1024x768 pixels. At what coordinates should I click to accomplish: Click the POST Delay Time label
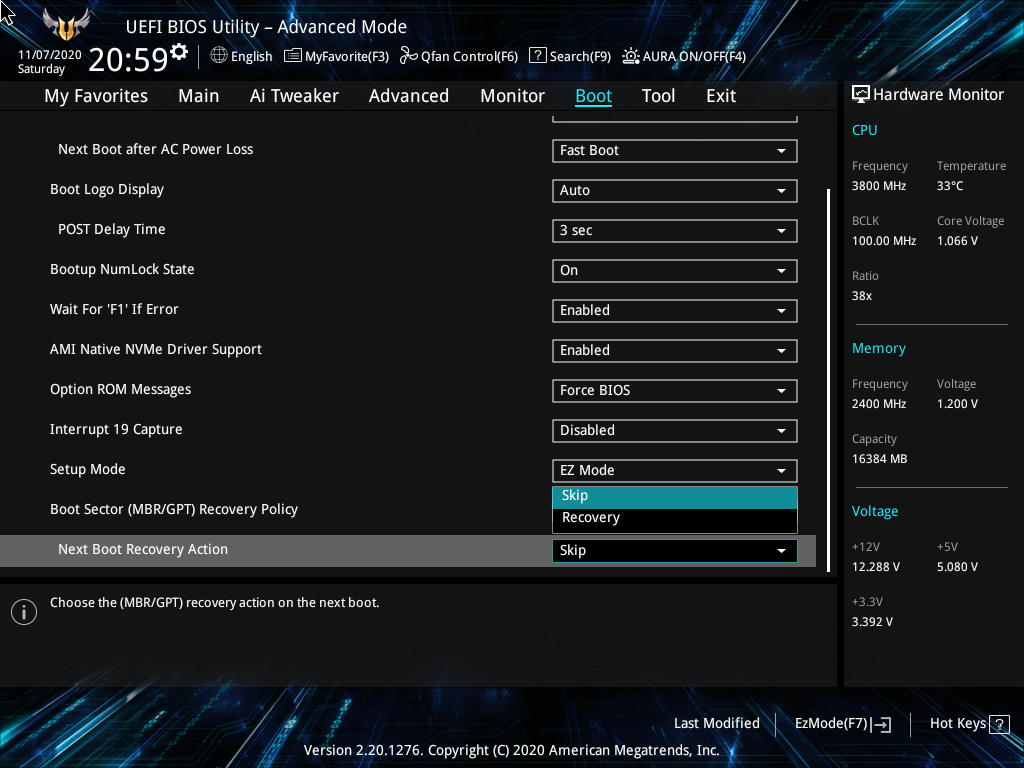[112, 230]
